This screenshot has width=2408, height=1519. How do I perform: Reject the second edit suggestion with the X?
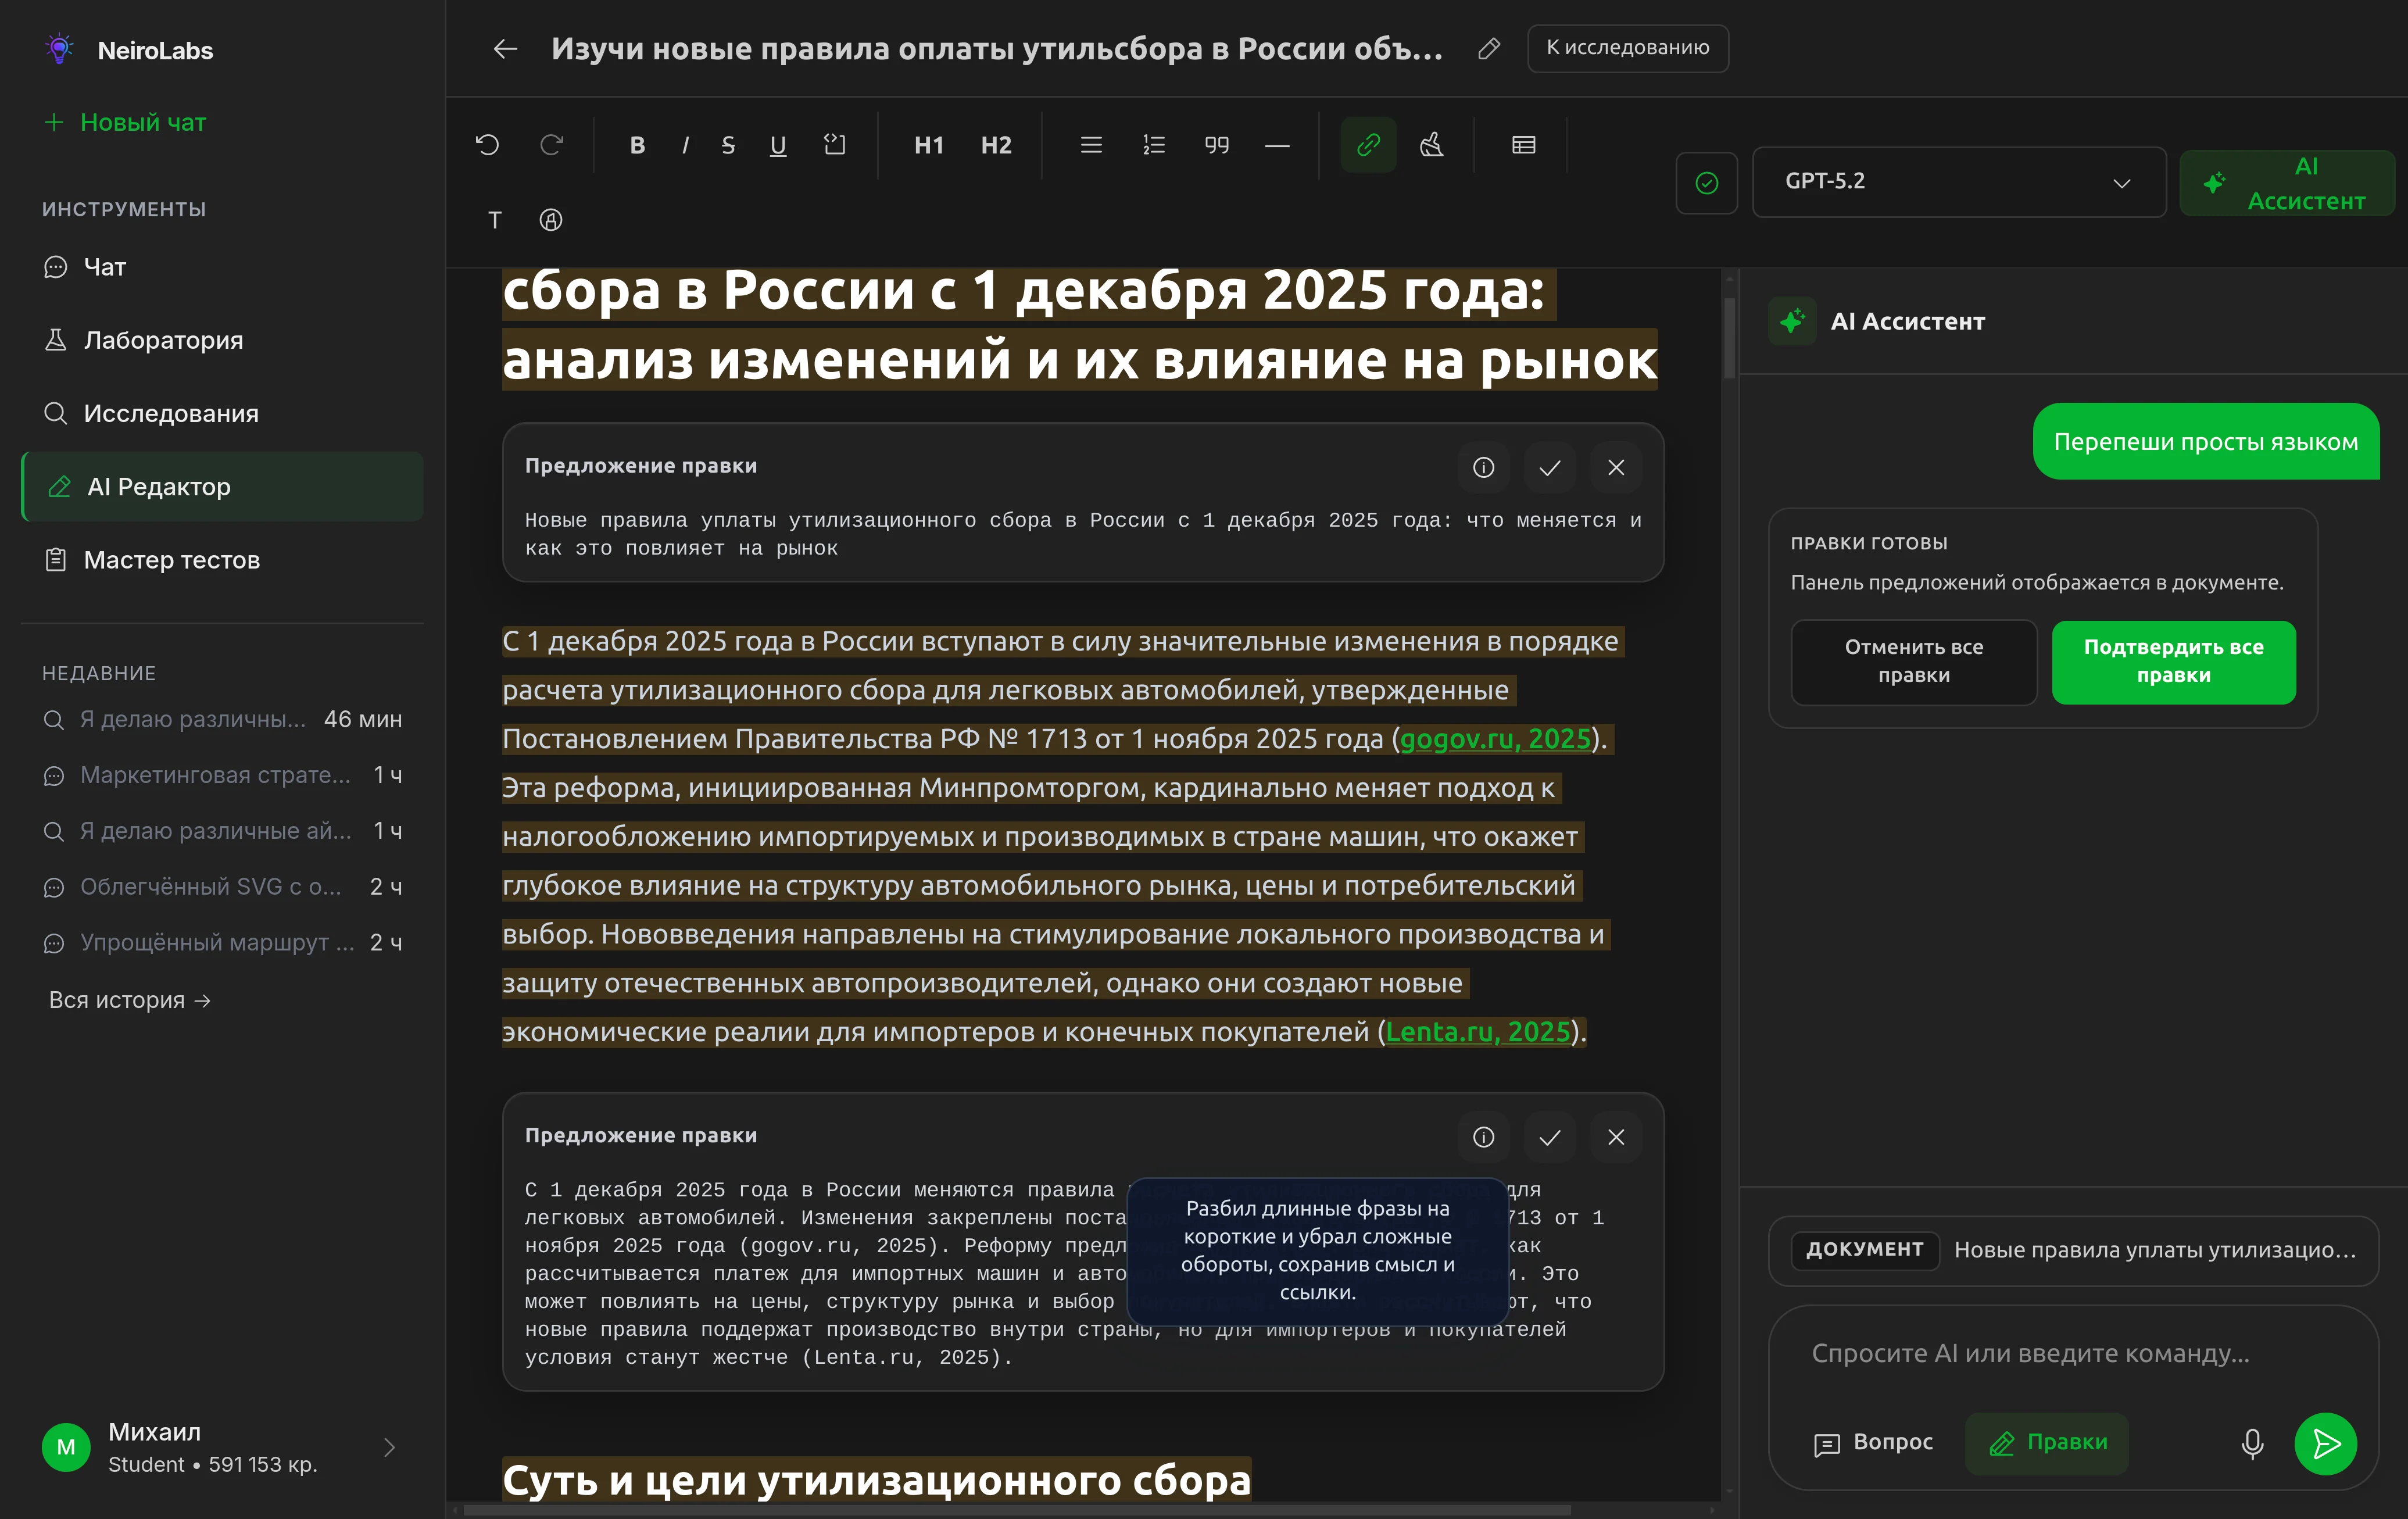[x=1615, y=1137]
